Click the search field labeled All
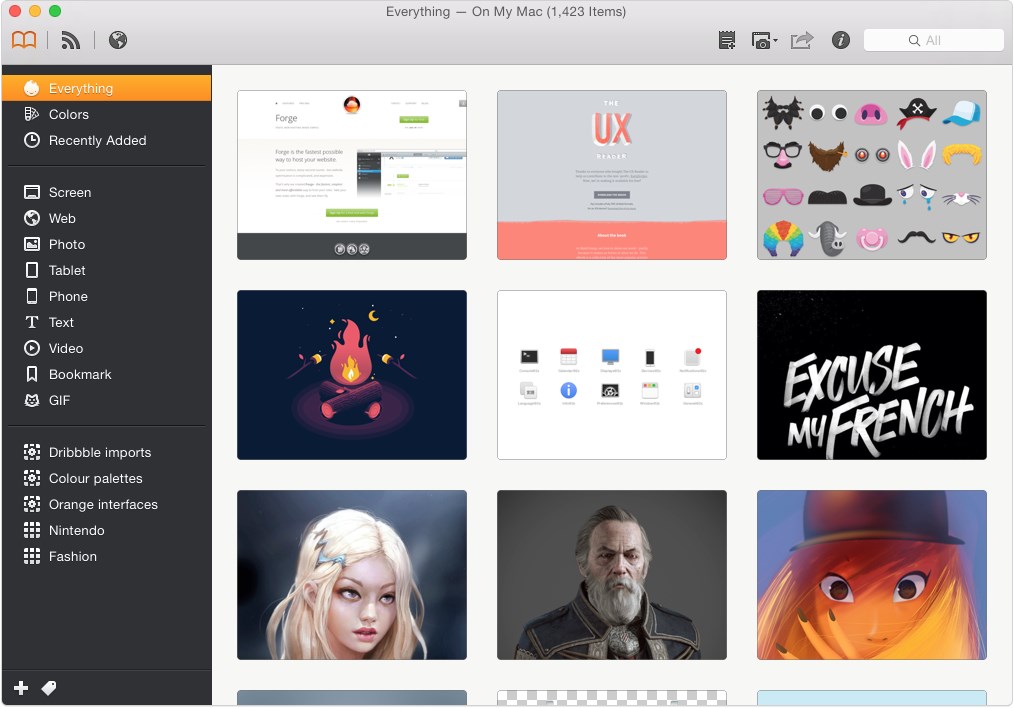 pyautogui.click(x=933, y=40)
